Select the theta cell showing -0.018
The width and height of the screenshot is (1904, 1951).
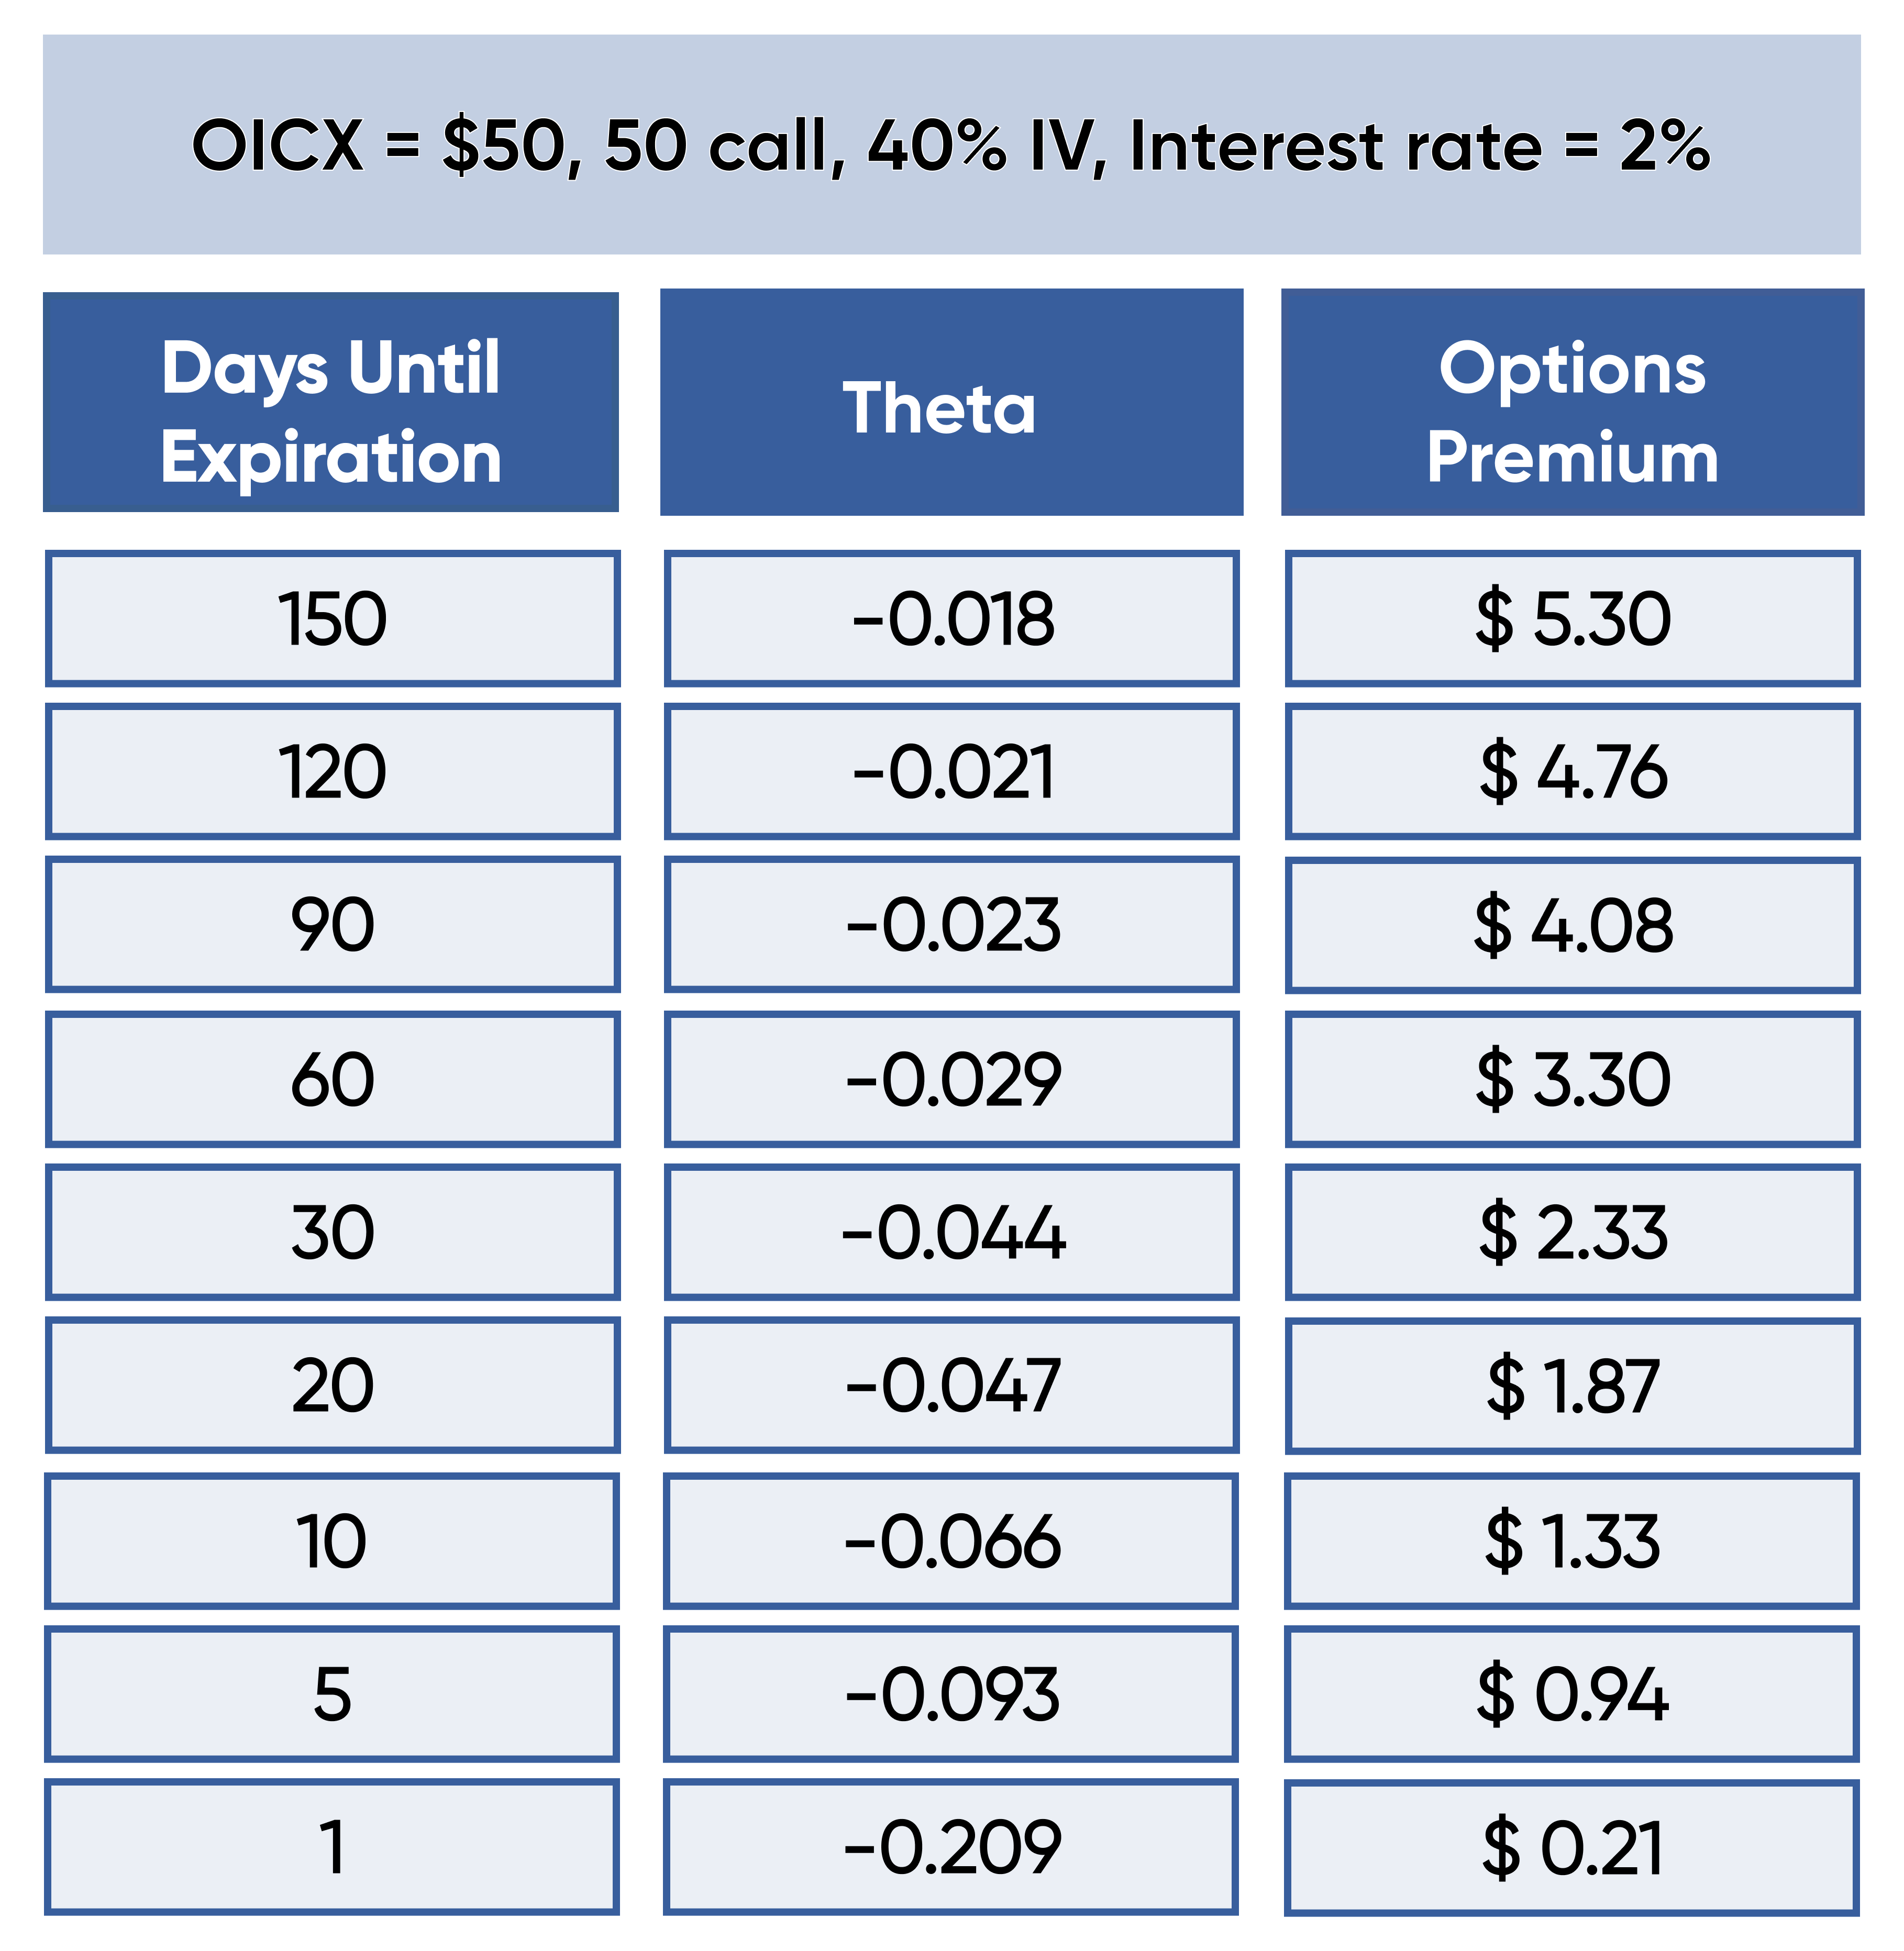[951, 618]
